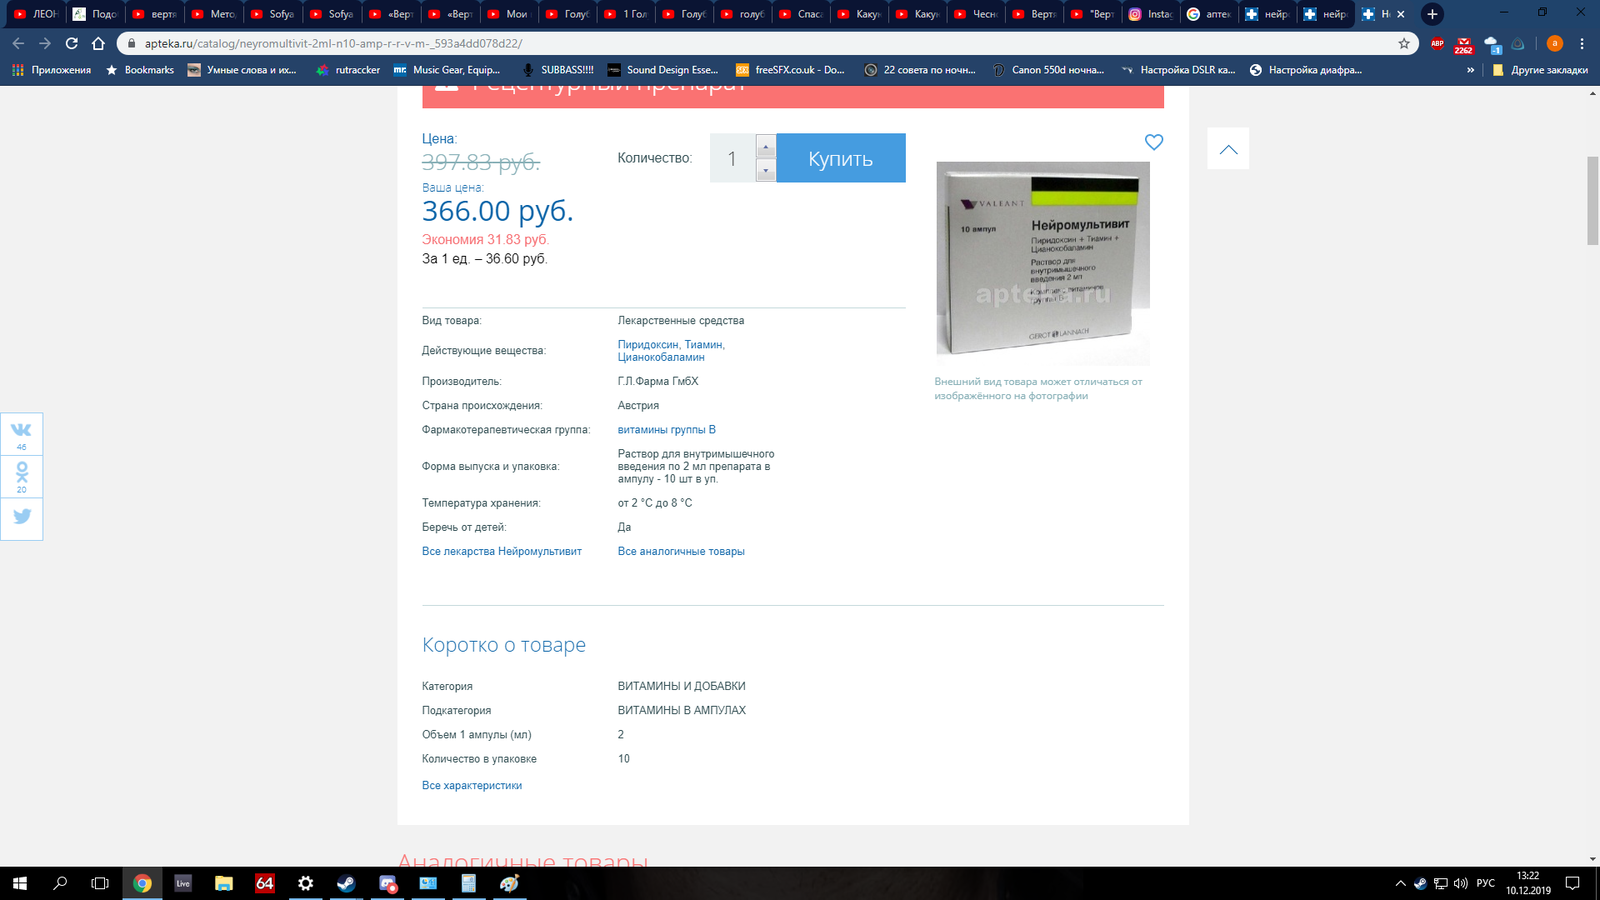Close the active apteka.ru tab
The height and width of the screenshot is (900, 1600).
[x=1401, y=14]
